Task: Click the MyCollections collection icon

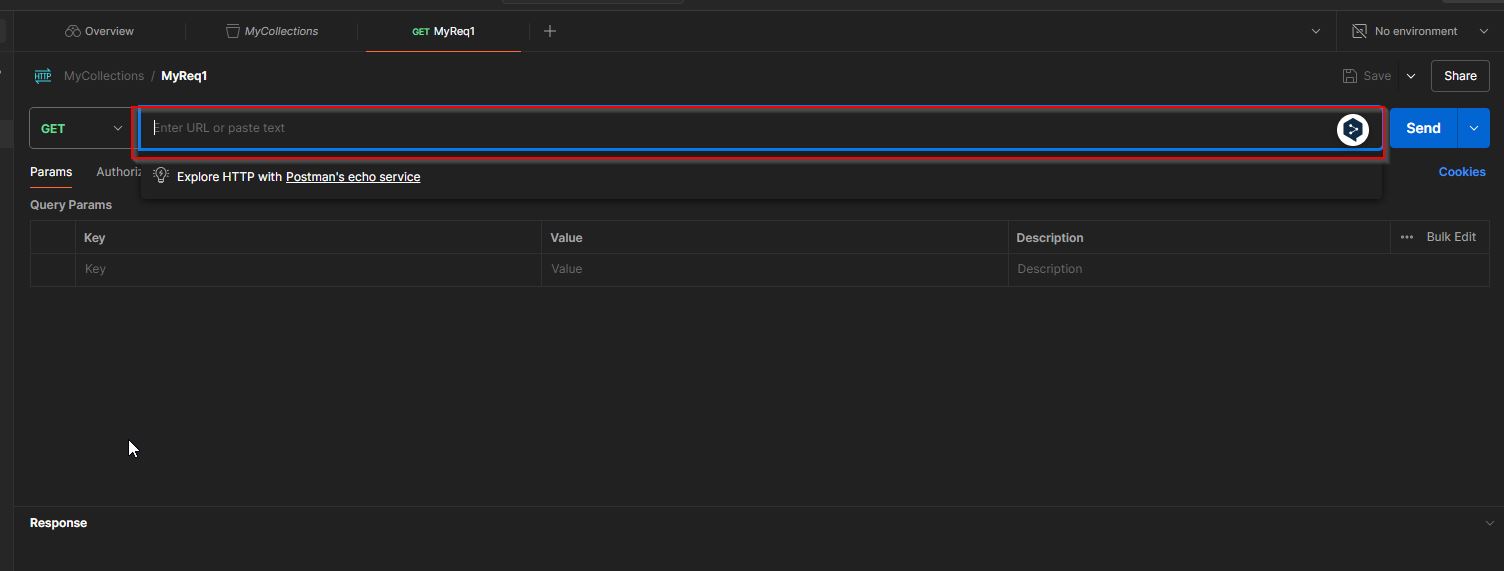Action: click(233, 31)
